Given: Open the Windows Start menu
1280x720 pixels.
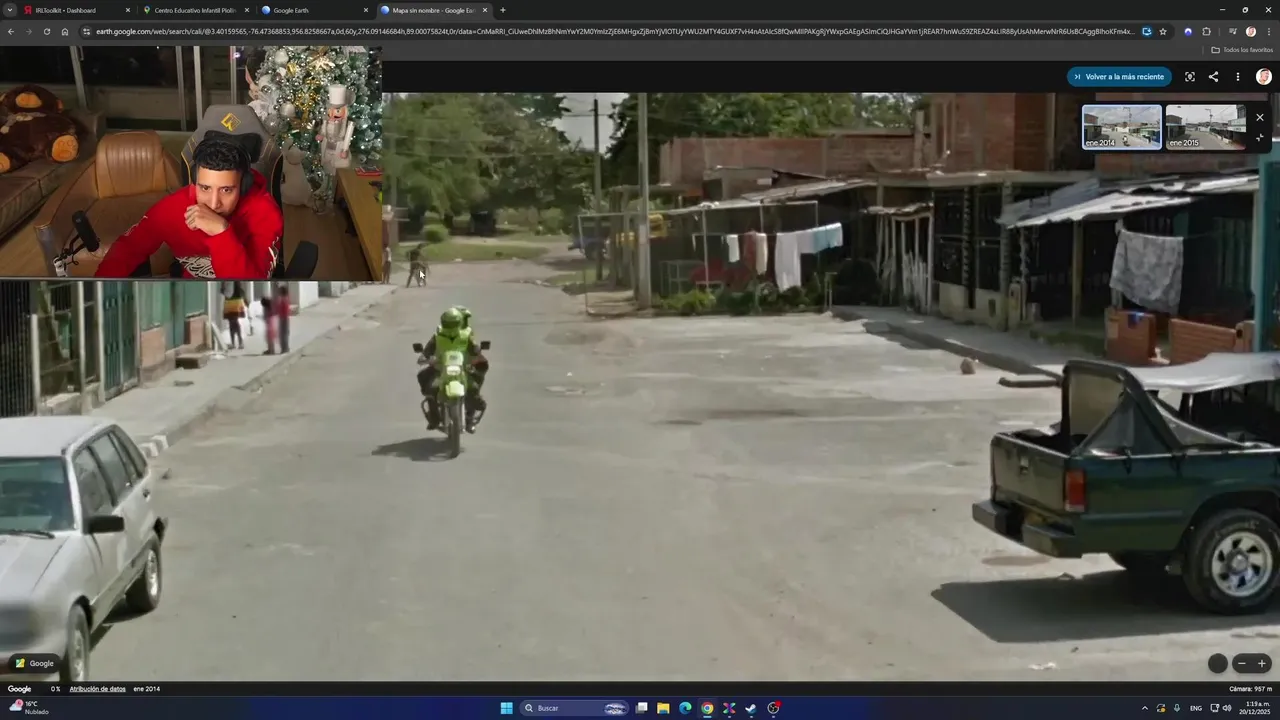Looking at the screenshot, I should tap(506, 708).
